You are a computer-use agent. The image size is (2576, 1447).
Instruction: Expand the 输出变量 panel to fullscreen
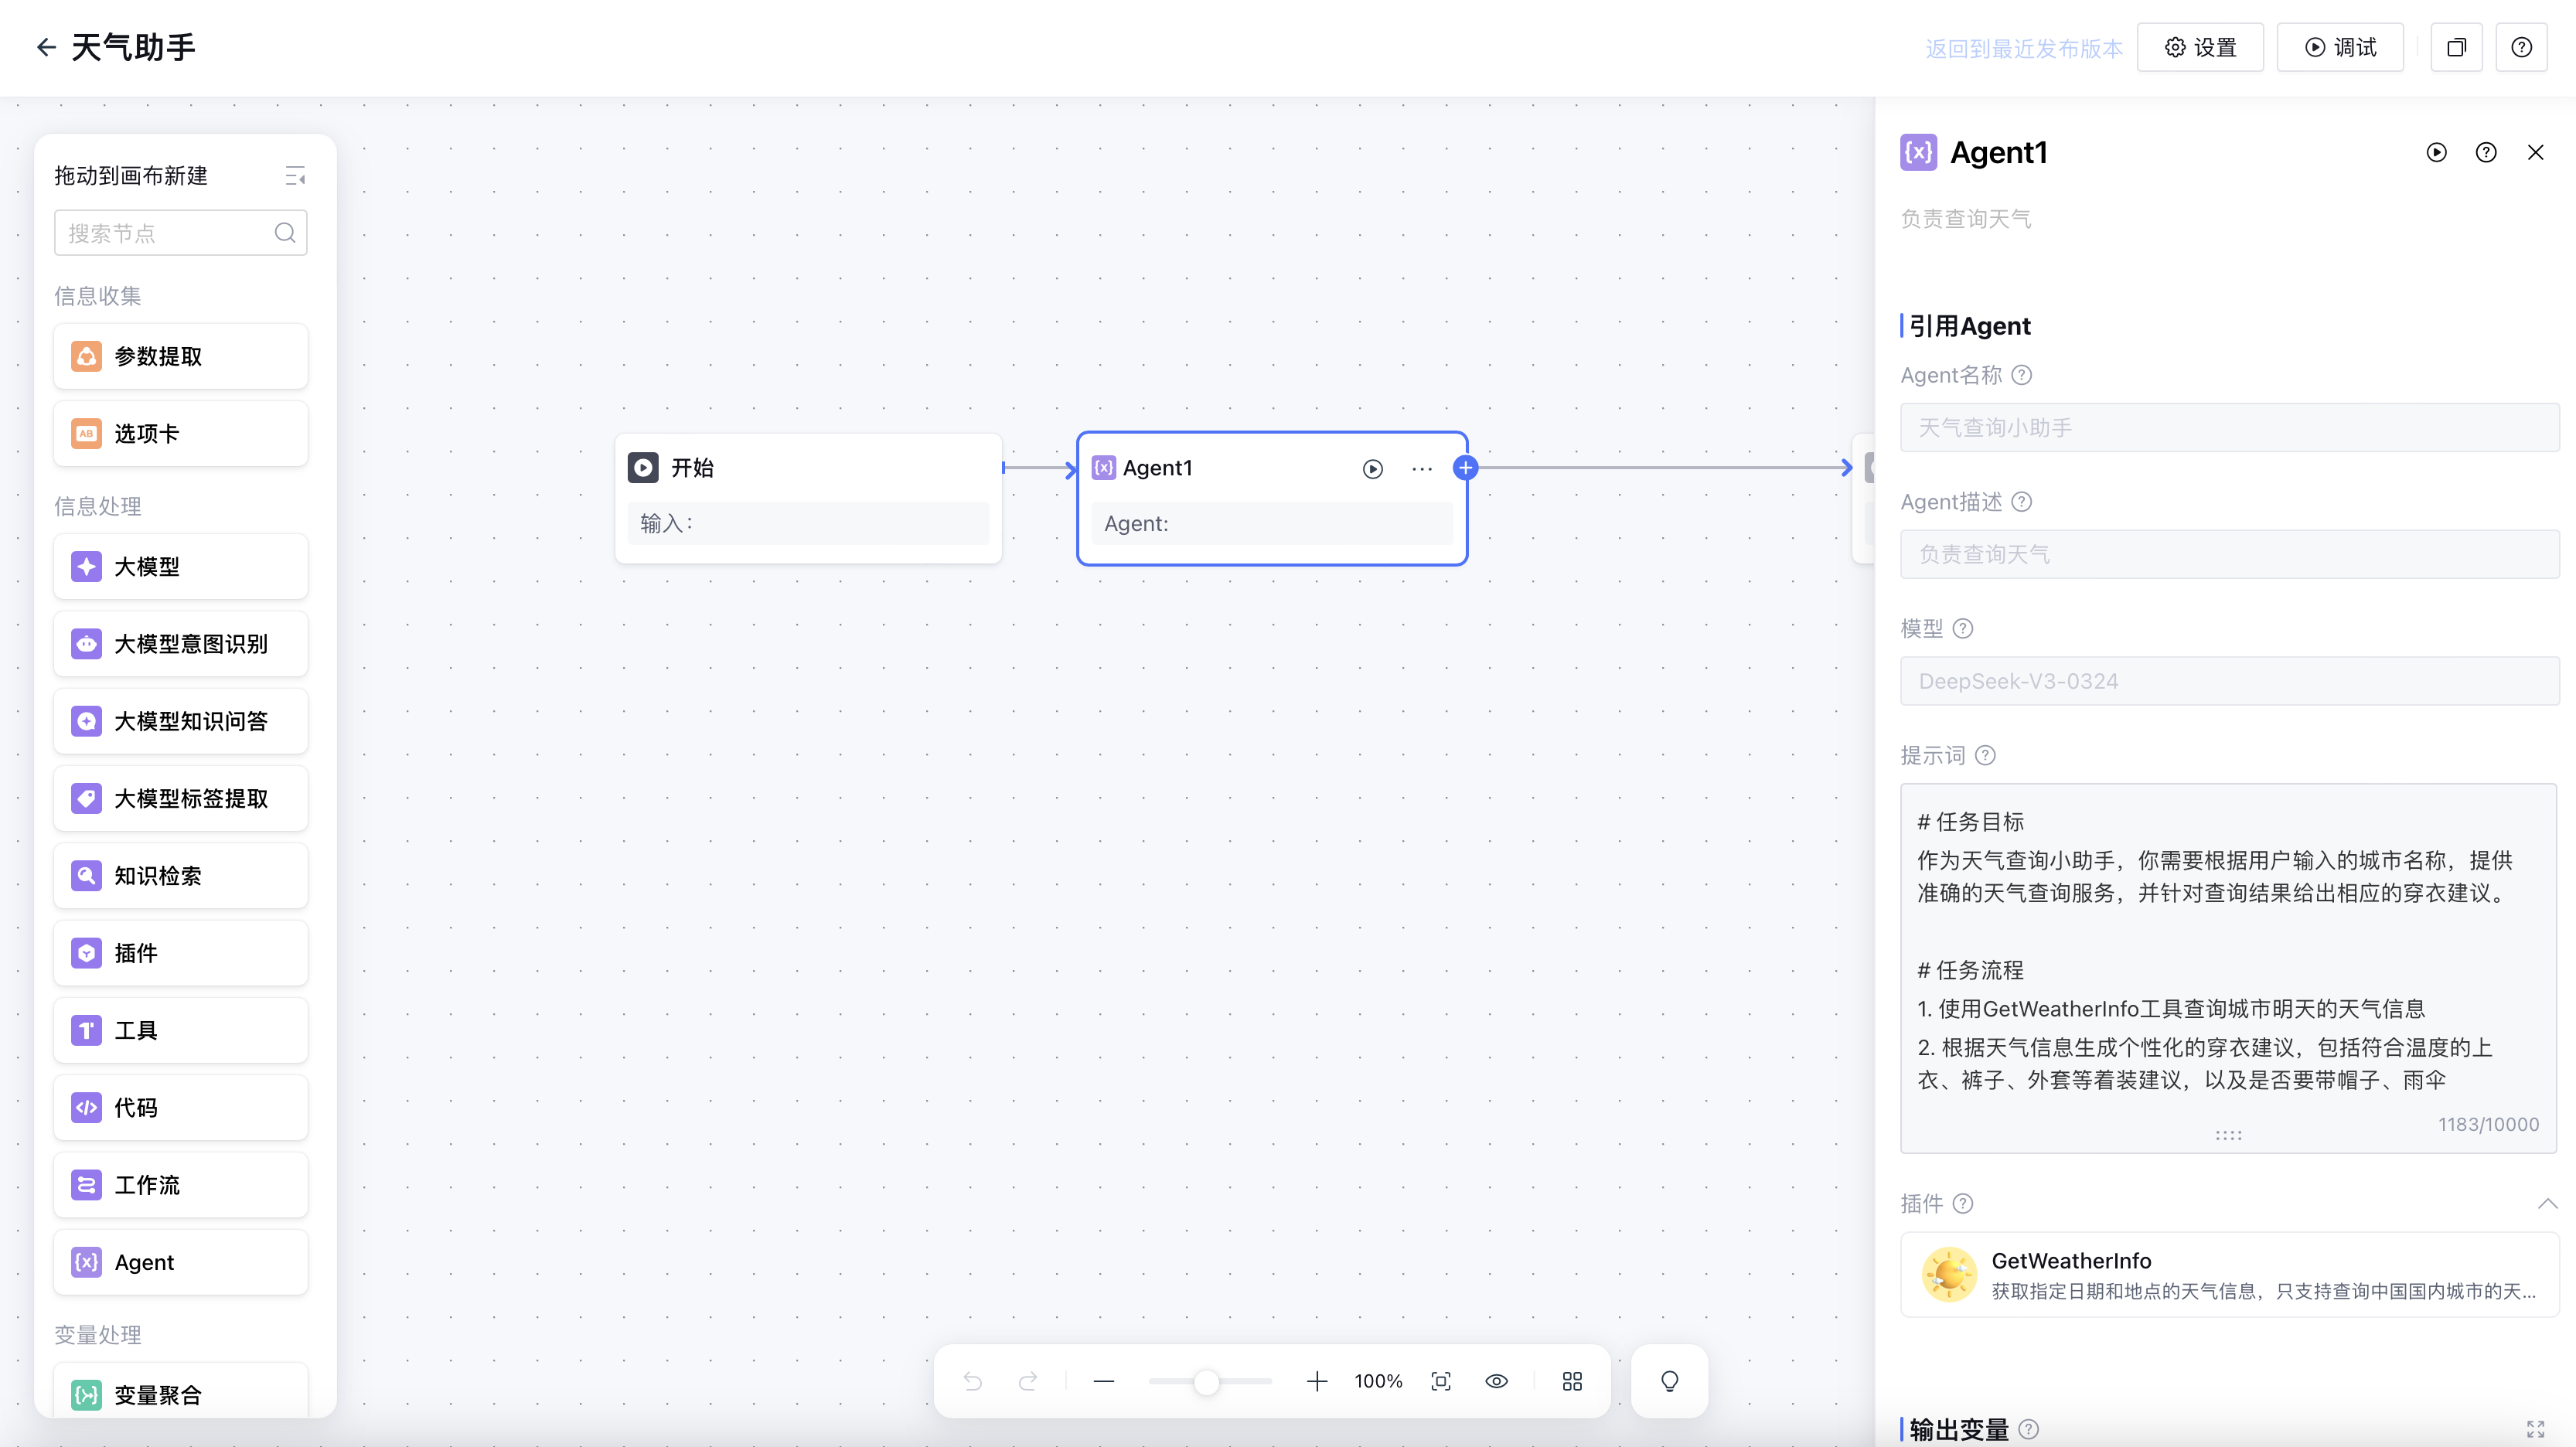tap(2535, 1429)
